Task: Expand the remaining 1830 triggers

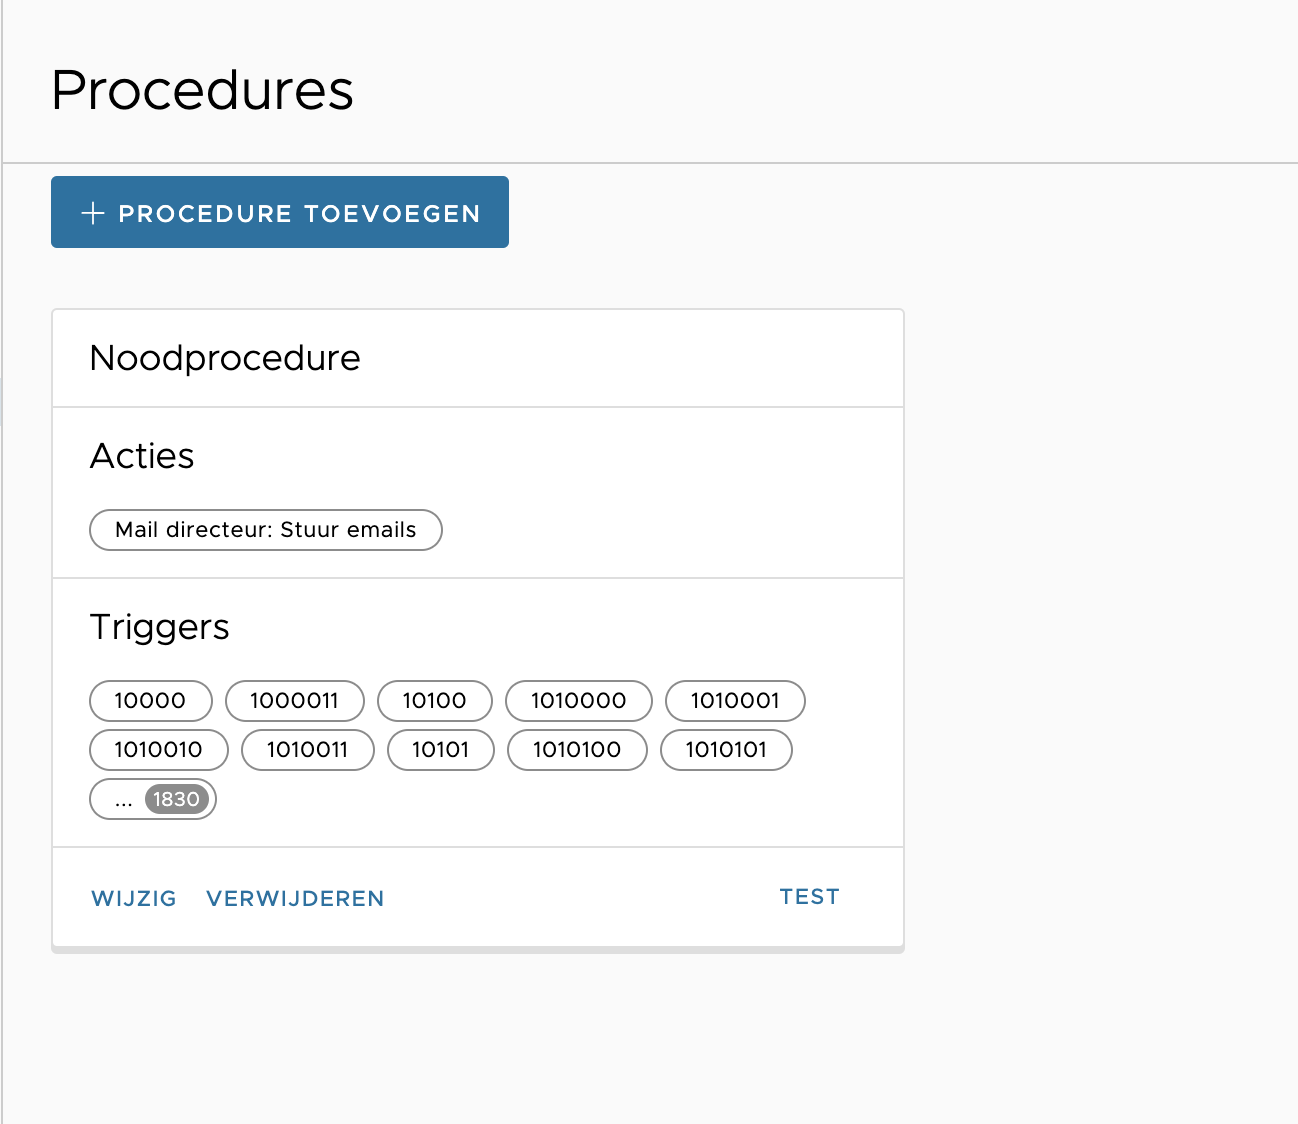Action: click(x=152, y=799)
